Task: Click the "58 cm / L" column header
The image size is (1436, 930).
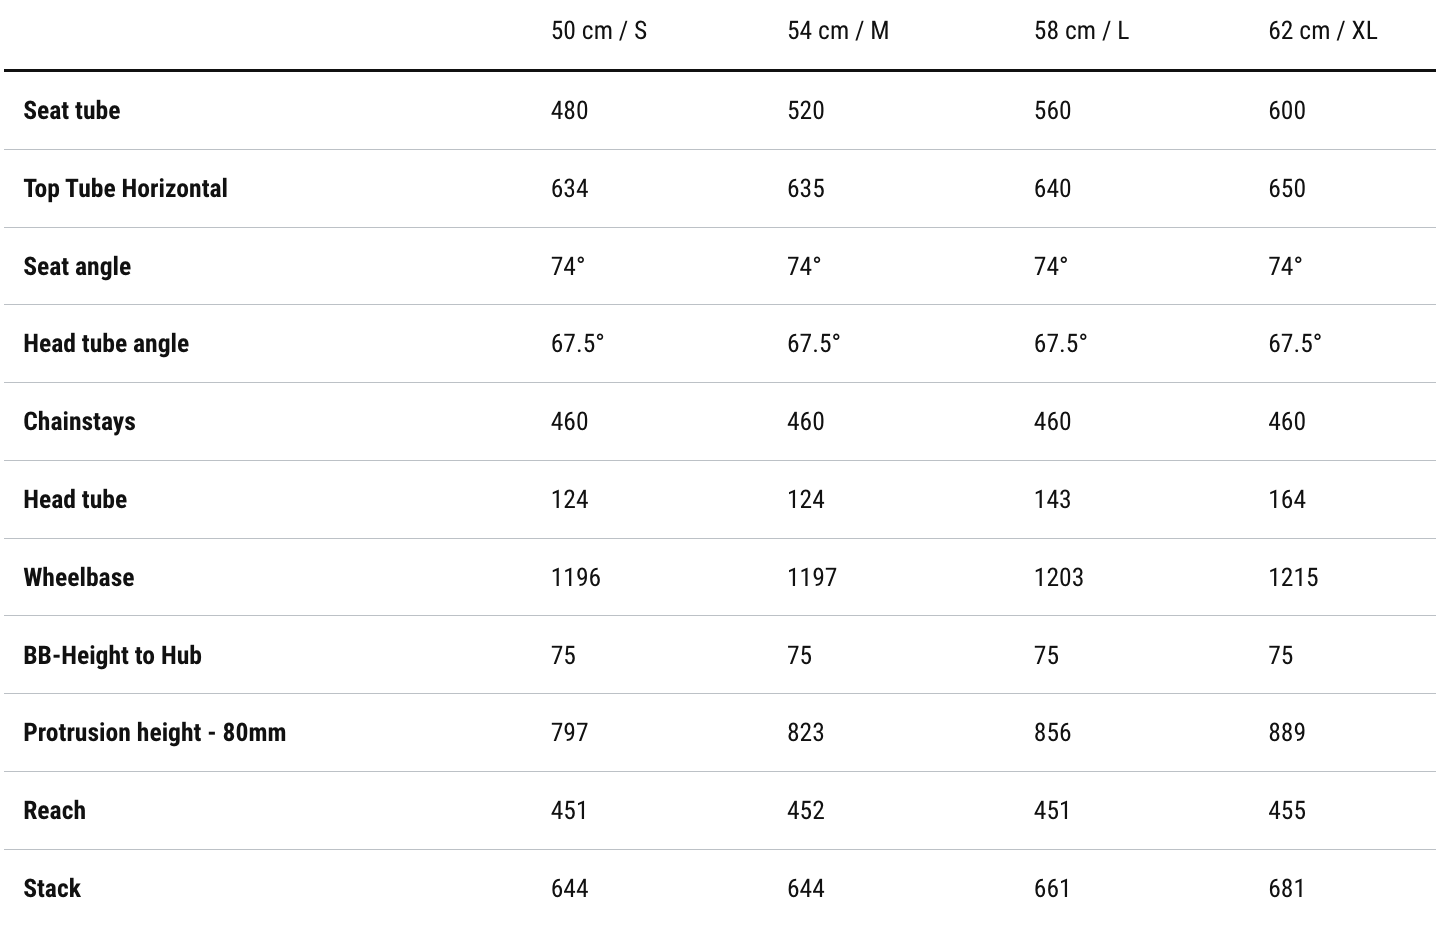Action: (x=1081, y=31)
